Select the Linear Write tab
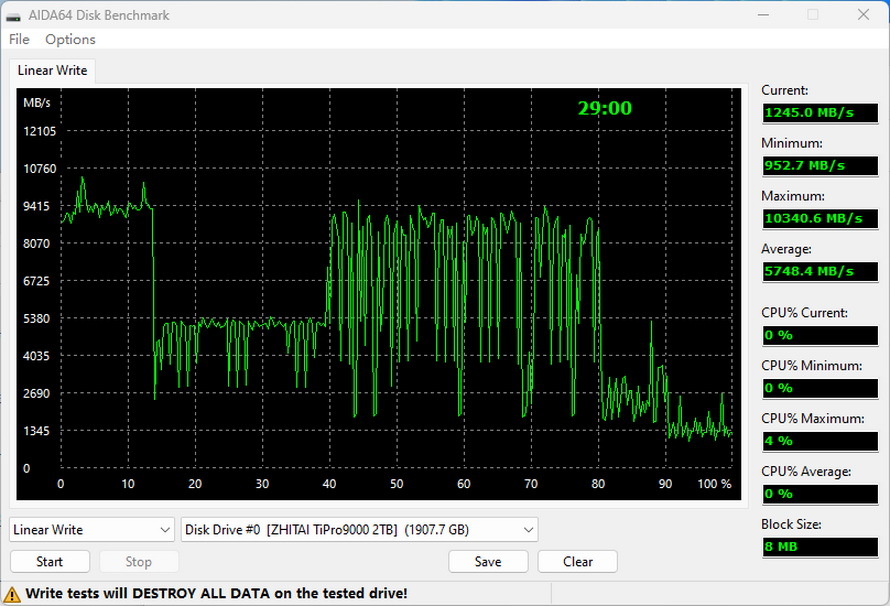This screenshot has width=890, height=606. tap(52, 70)
